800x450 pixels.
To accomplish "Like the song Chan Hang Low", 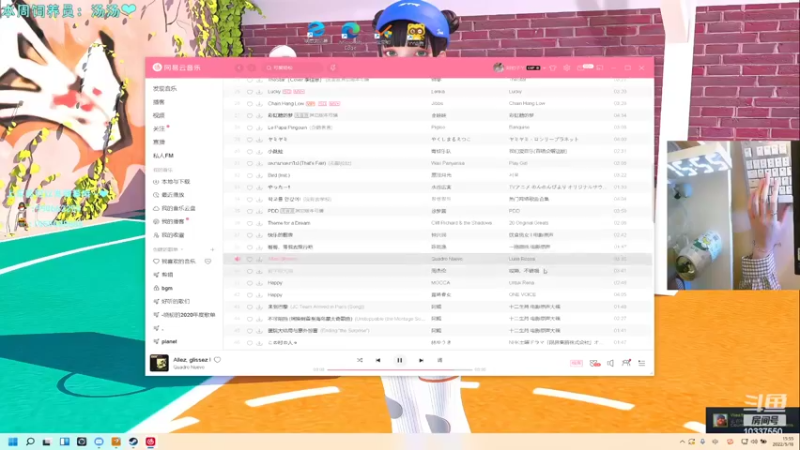I will click(249, 104).
